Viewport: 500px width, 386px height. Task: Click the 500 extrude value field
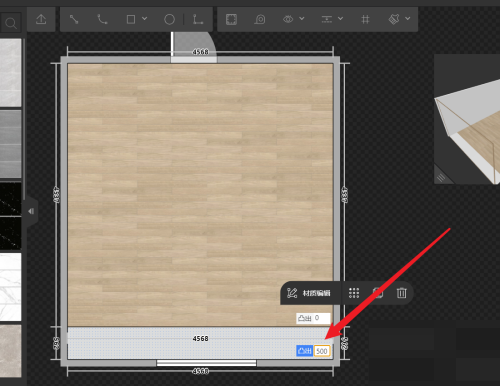(322, 351)
